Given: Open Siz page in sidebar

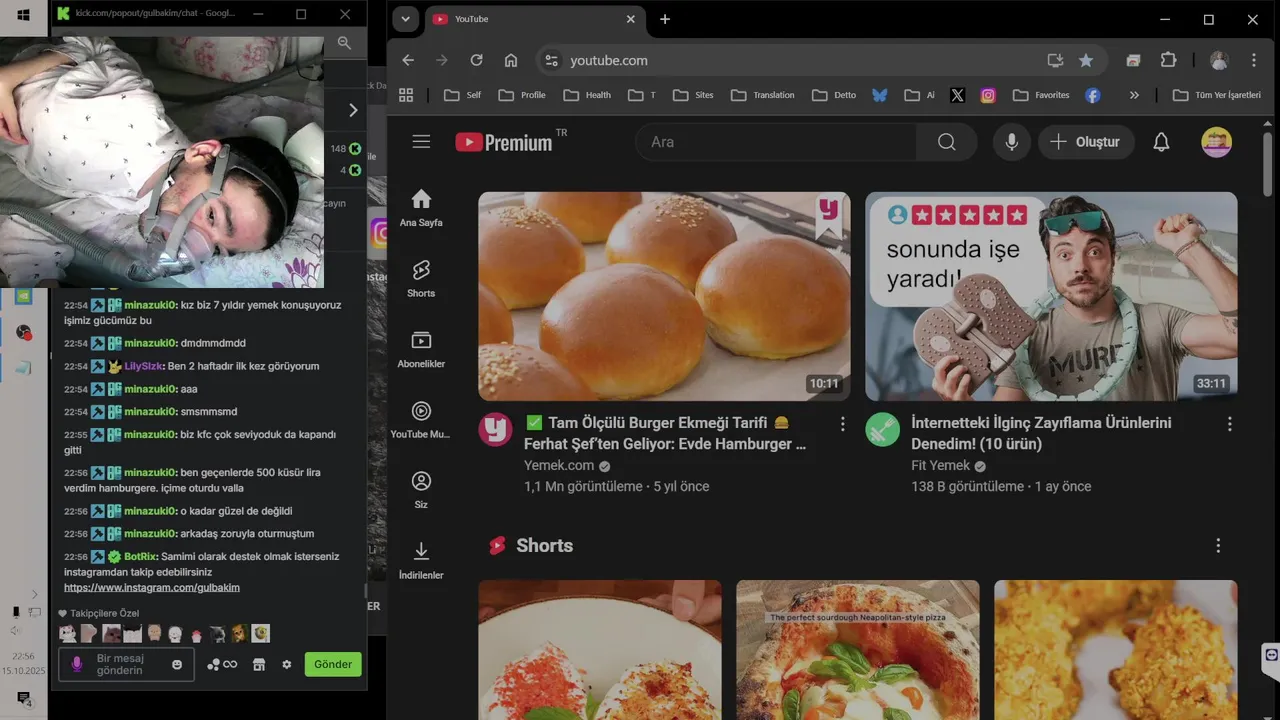Looking at the screenshot, I should tap(421, 491).
